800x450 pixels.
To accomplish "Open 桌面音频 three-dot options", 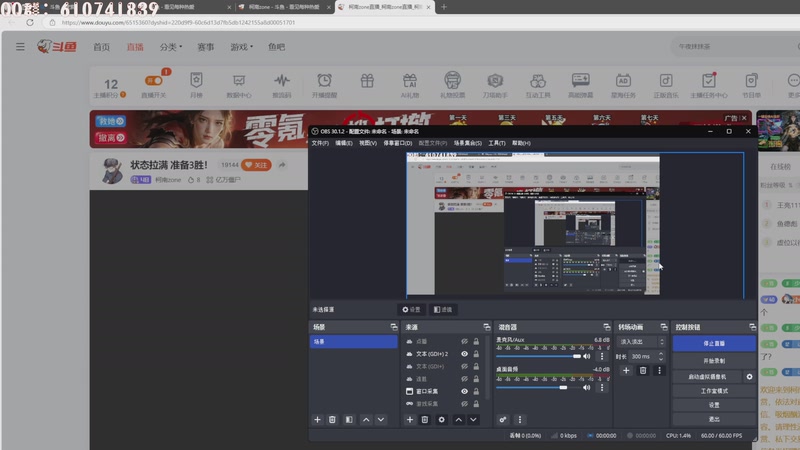I will pos(602,387).
